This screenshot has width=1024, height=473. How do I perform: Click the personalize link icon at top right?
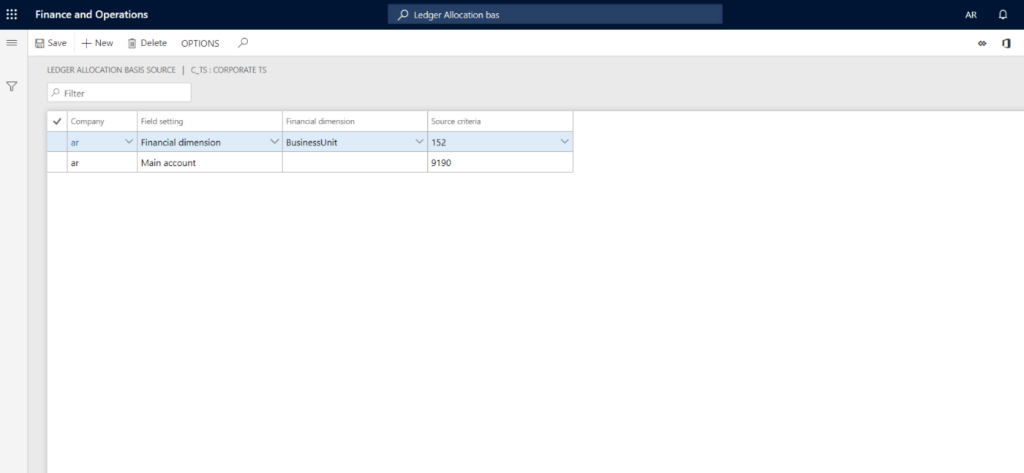(982, 43)
